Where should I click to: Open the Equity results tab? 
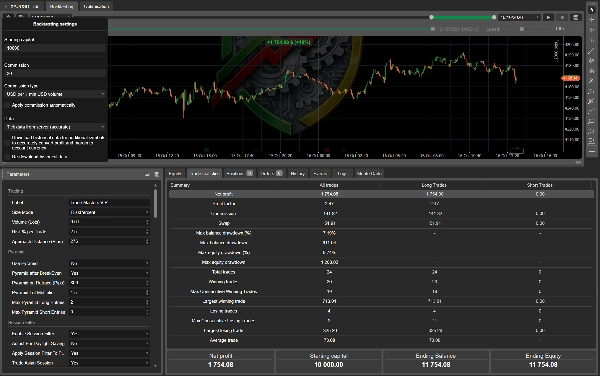pos(175,173)
